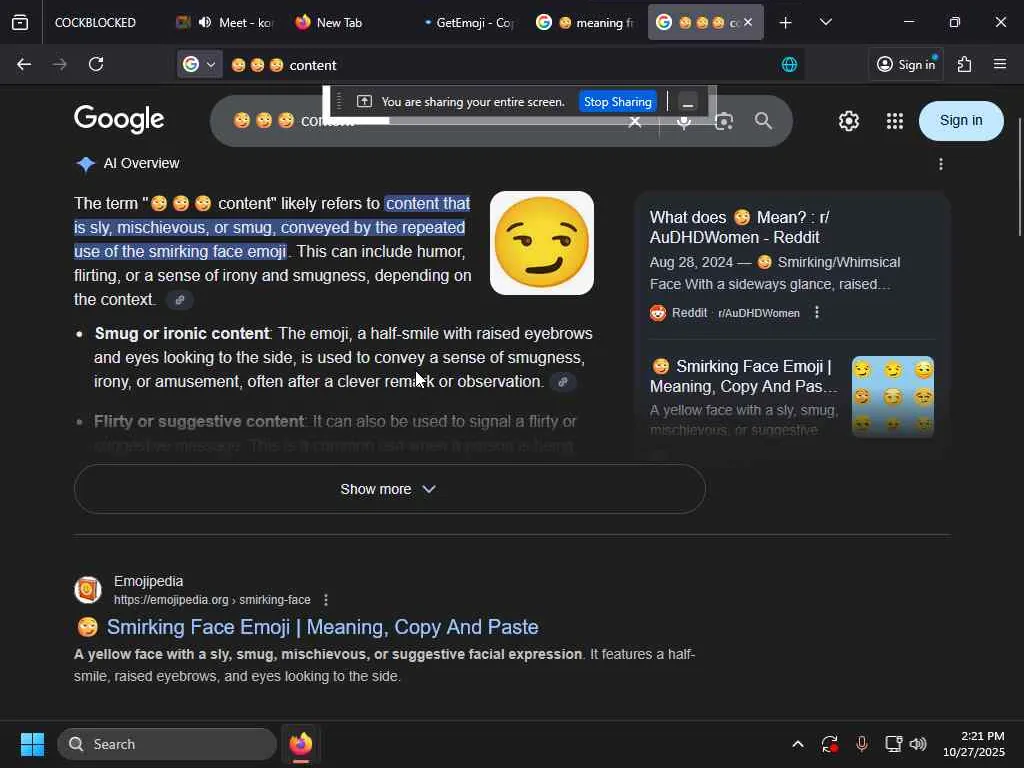Open the Google logo homepage link
1024x768 pixels.
(x=119, y=120)
